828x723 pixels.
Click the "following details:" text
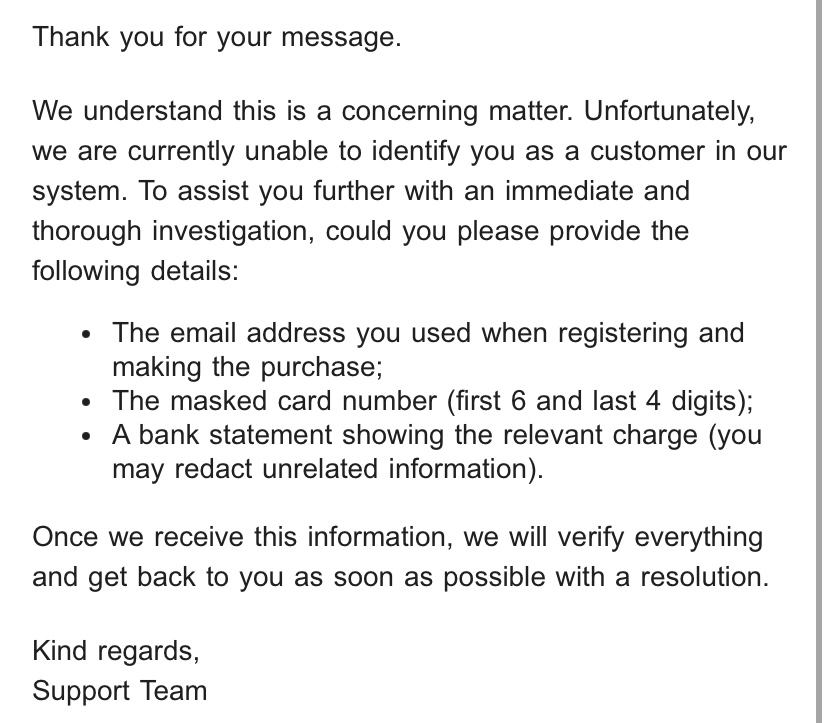pos(135,271)
